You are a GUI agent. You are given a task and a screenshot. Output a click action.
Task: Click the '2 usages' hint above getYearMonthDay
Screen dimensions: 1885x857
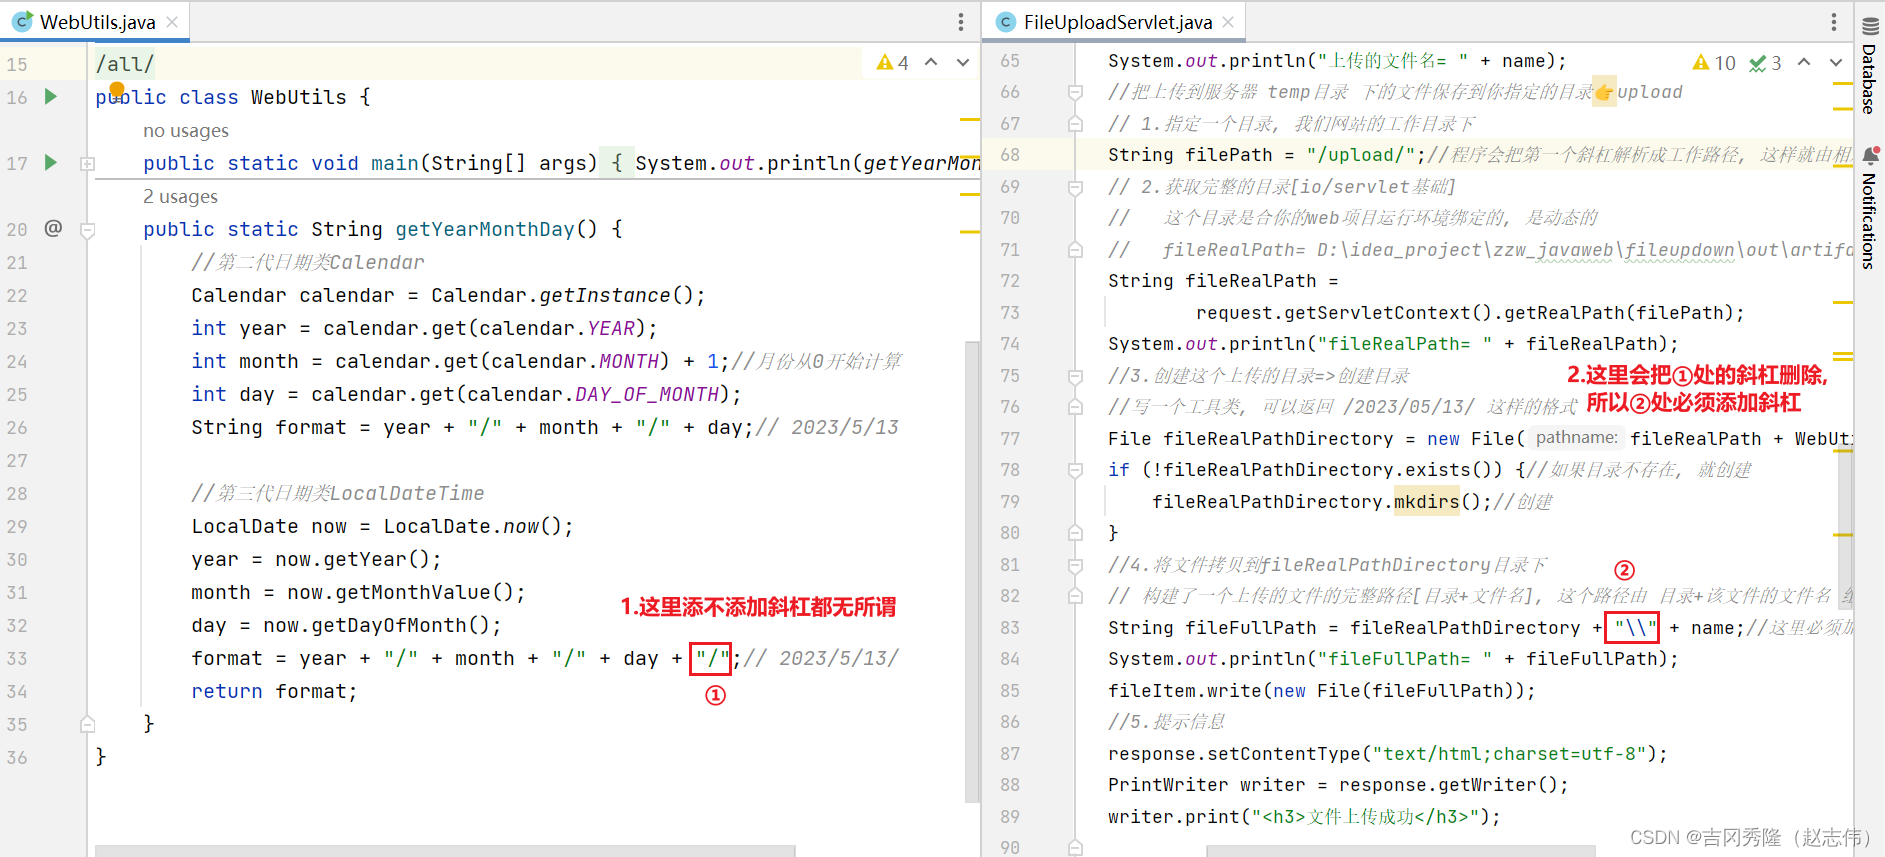[x=180, y=197]
